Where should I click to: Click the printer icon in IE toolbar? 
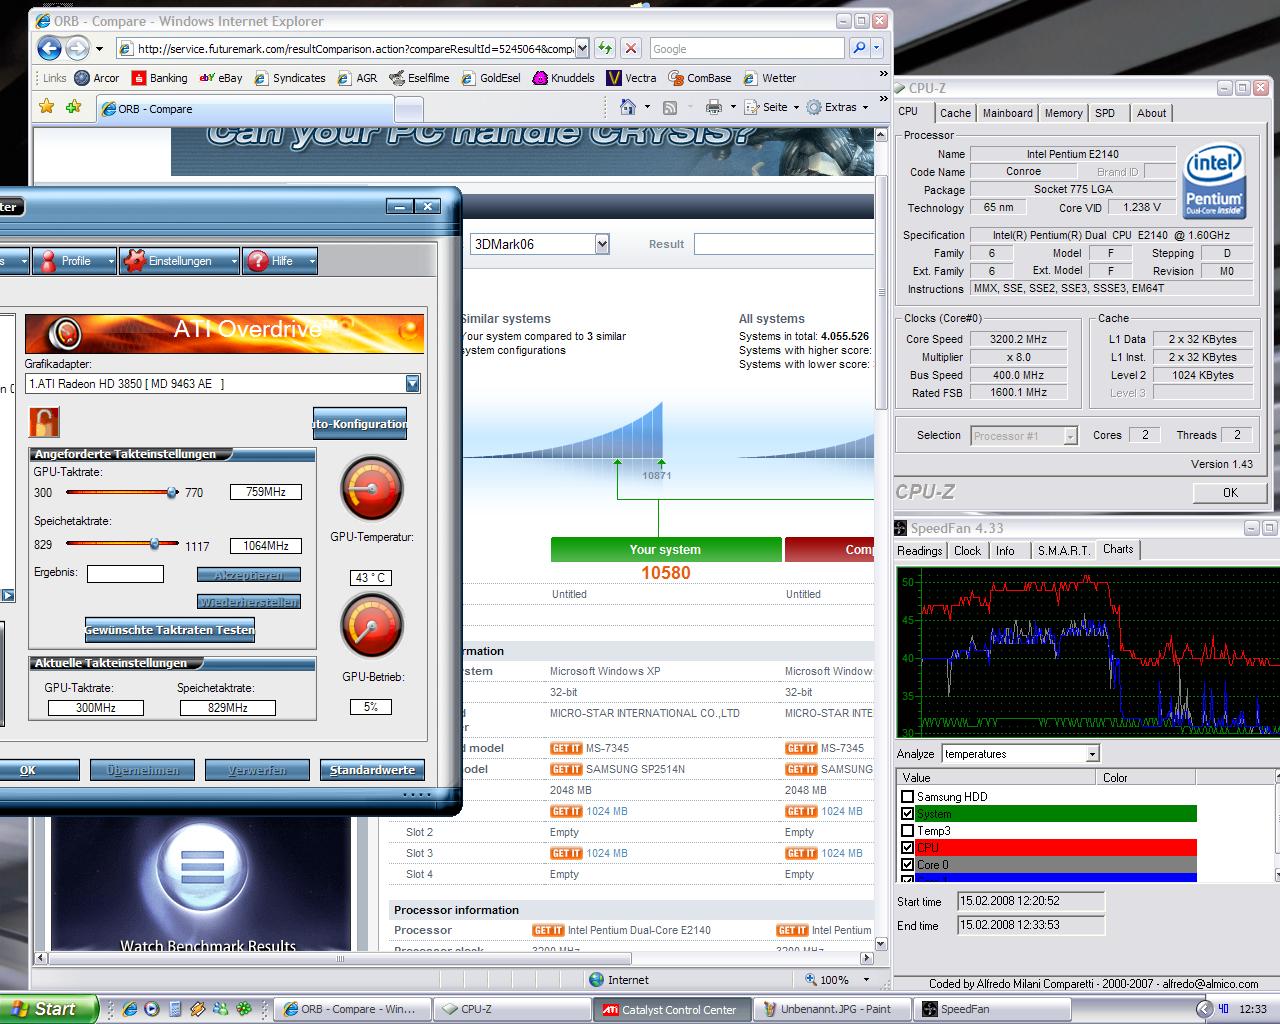(714, 107)
